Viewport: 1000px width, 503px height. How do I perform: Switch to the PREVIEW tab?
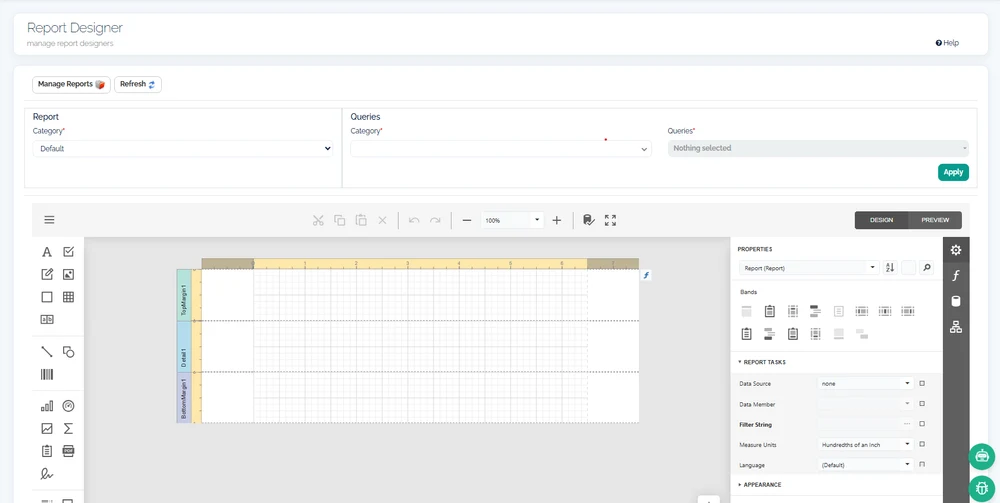click(935, 220)
